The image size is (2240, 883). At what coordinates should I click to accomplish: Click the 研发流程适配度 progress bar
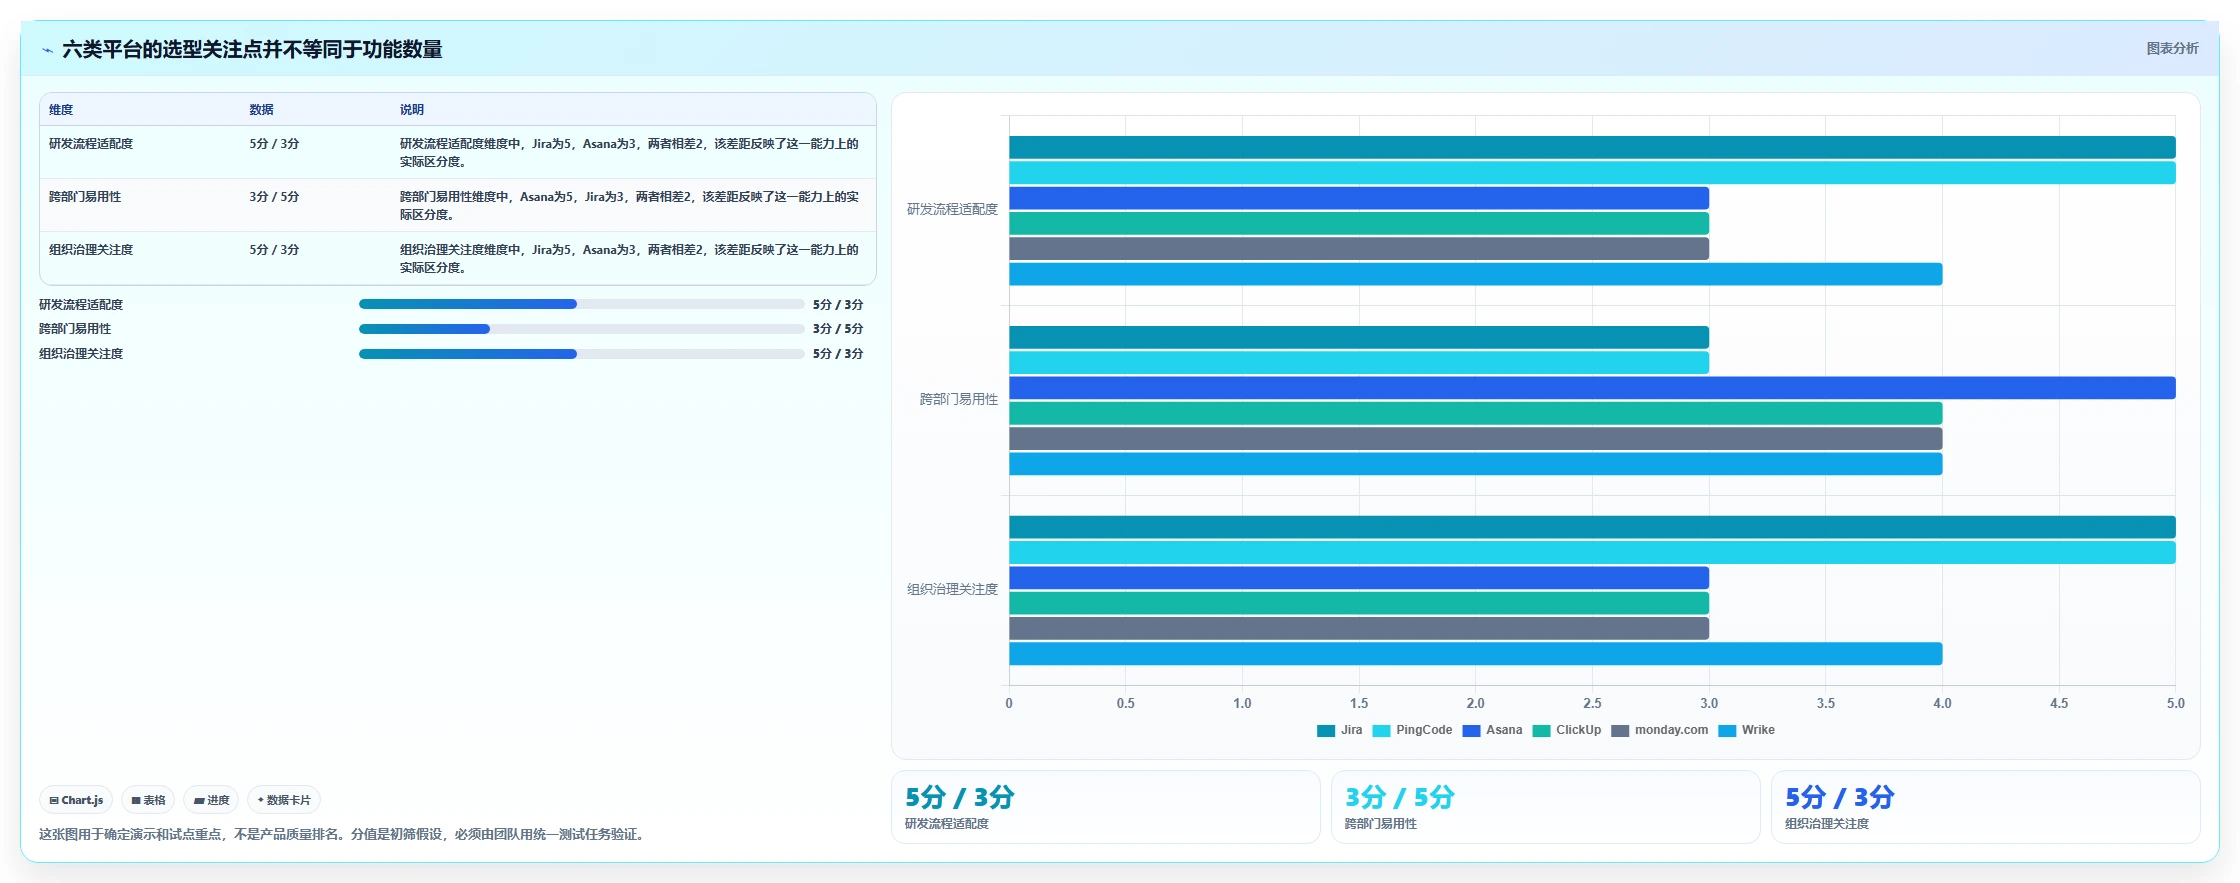coord(581,304)
